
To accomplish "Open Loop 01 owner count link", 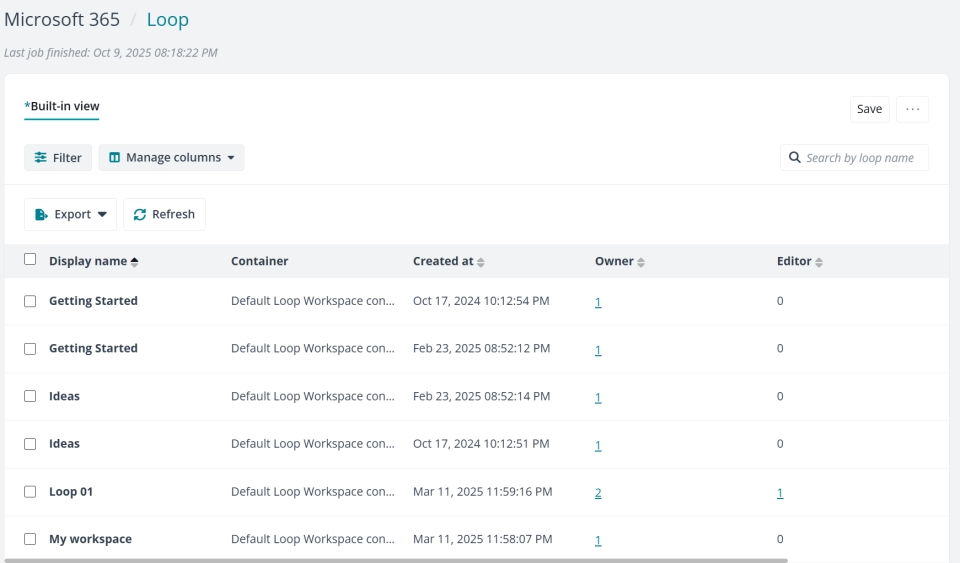I will point(598,493).
